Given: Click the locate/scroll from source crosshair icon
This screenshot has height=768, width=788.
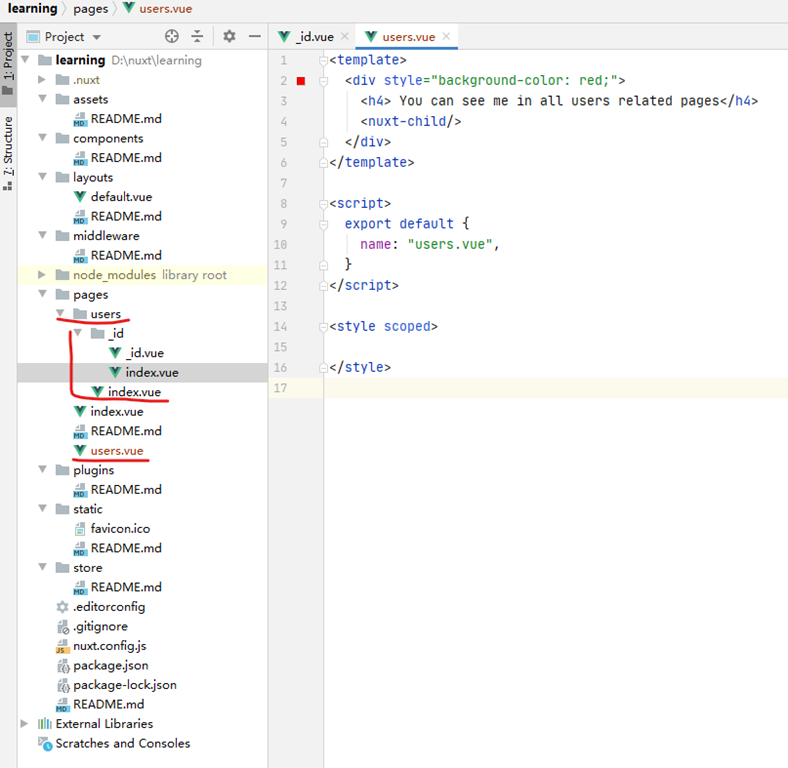Looking at the screenshot, I should [x=172, y=36].
